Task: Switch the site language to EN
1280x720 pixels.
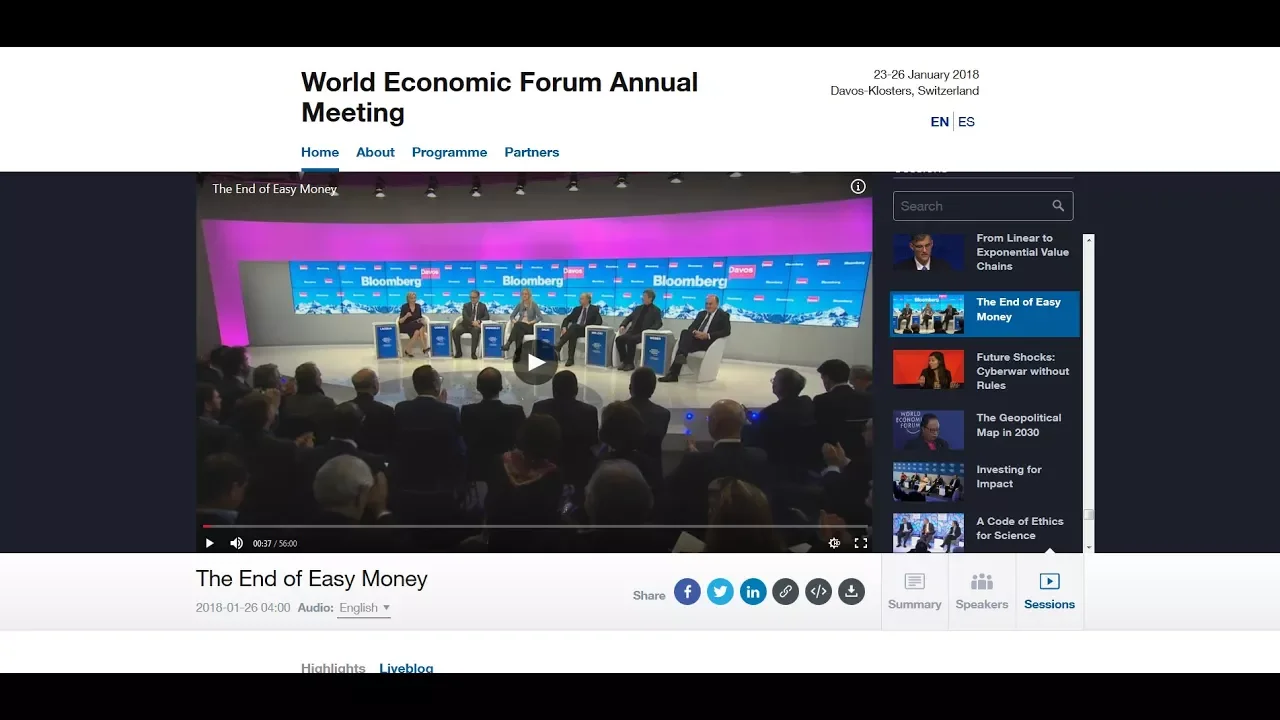Action: 939,122
